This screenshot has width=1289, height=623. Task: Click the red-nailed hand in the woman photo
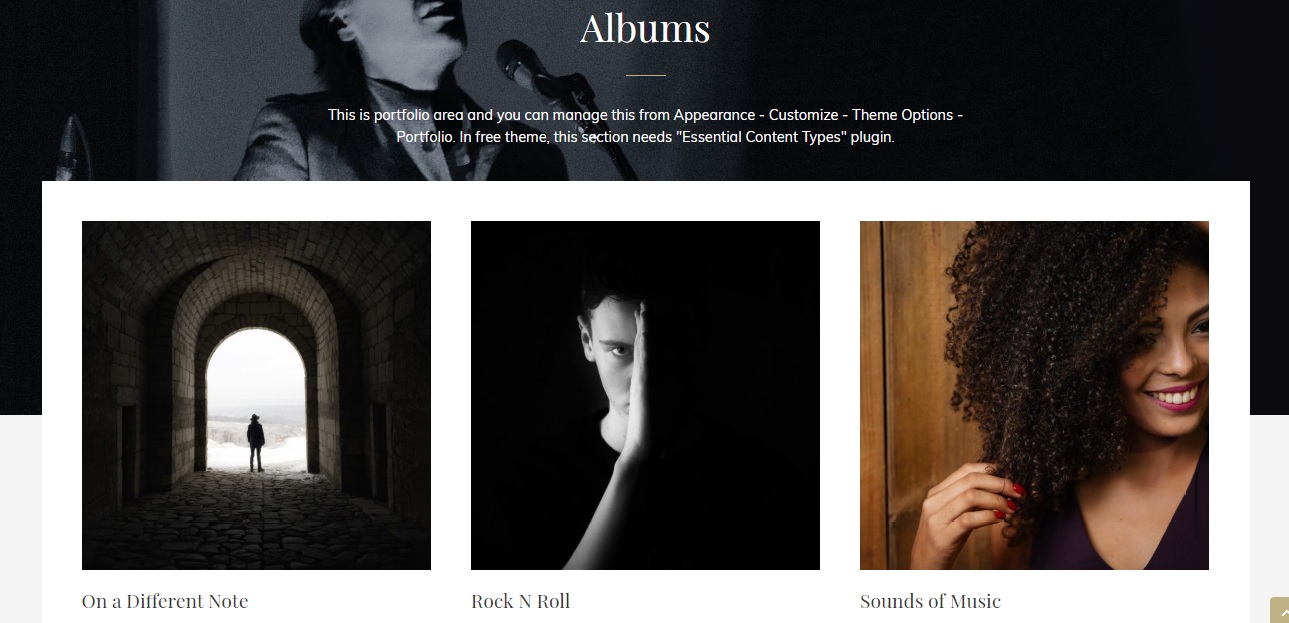(x=975, y=500)
